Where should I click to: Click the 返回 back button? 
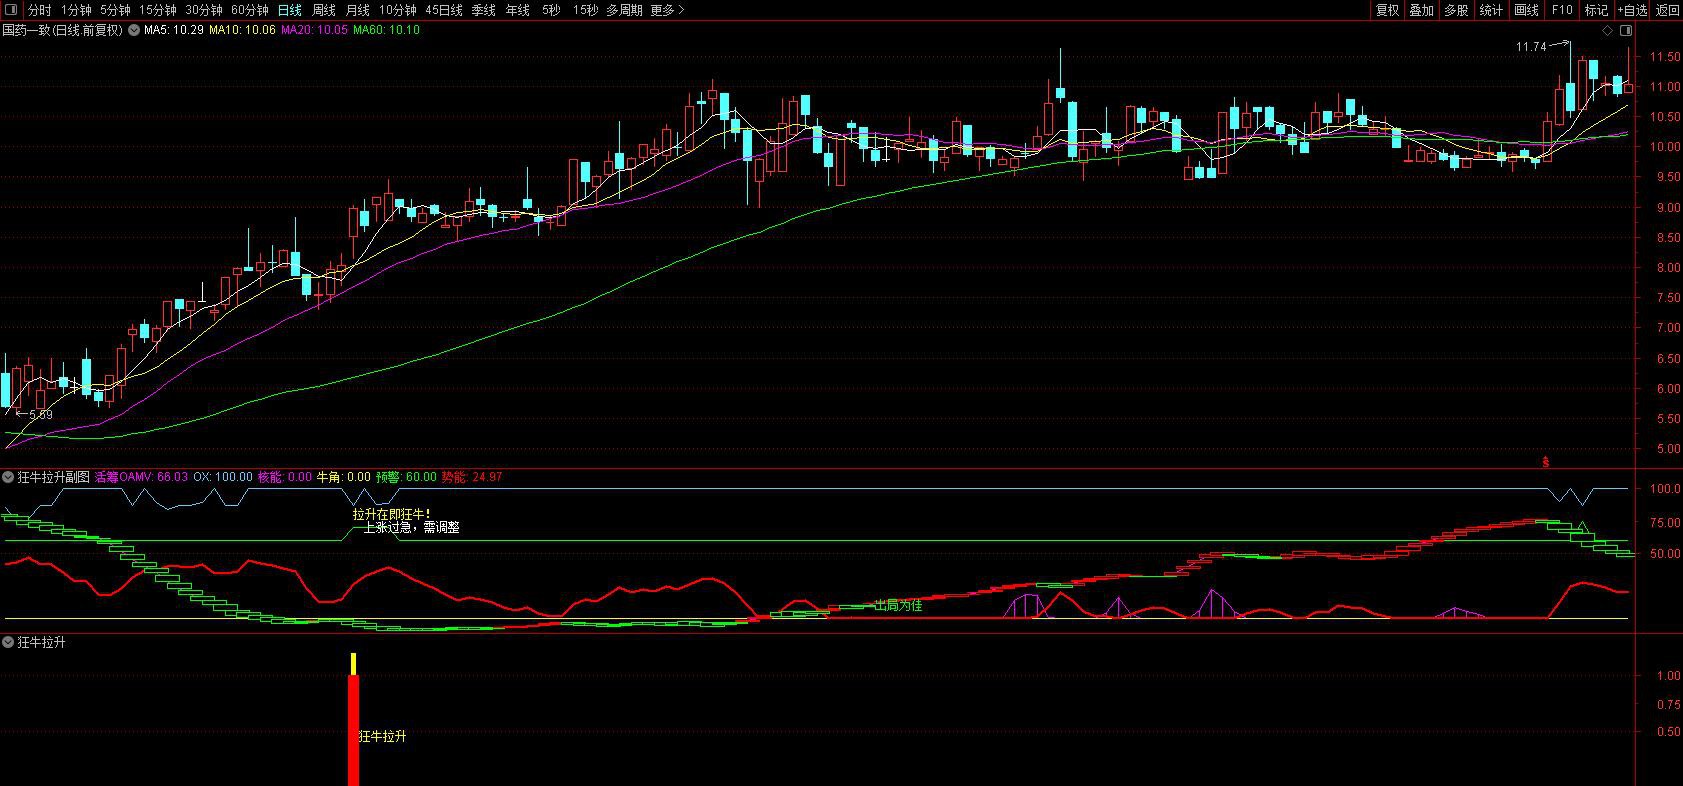pos(1667,10)
